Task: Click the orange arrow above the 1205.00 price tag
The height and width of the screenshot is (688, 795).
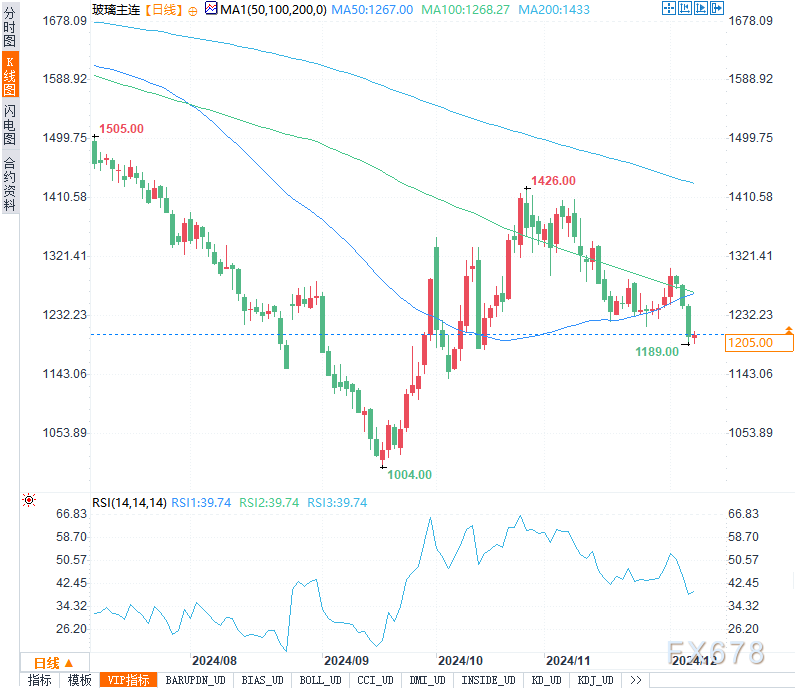Action: [x=789, y=329]
